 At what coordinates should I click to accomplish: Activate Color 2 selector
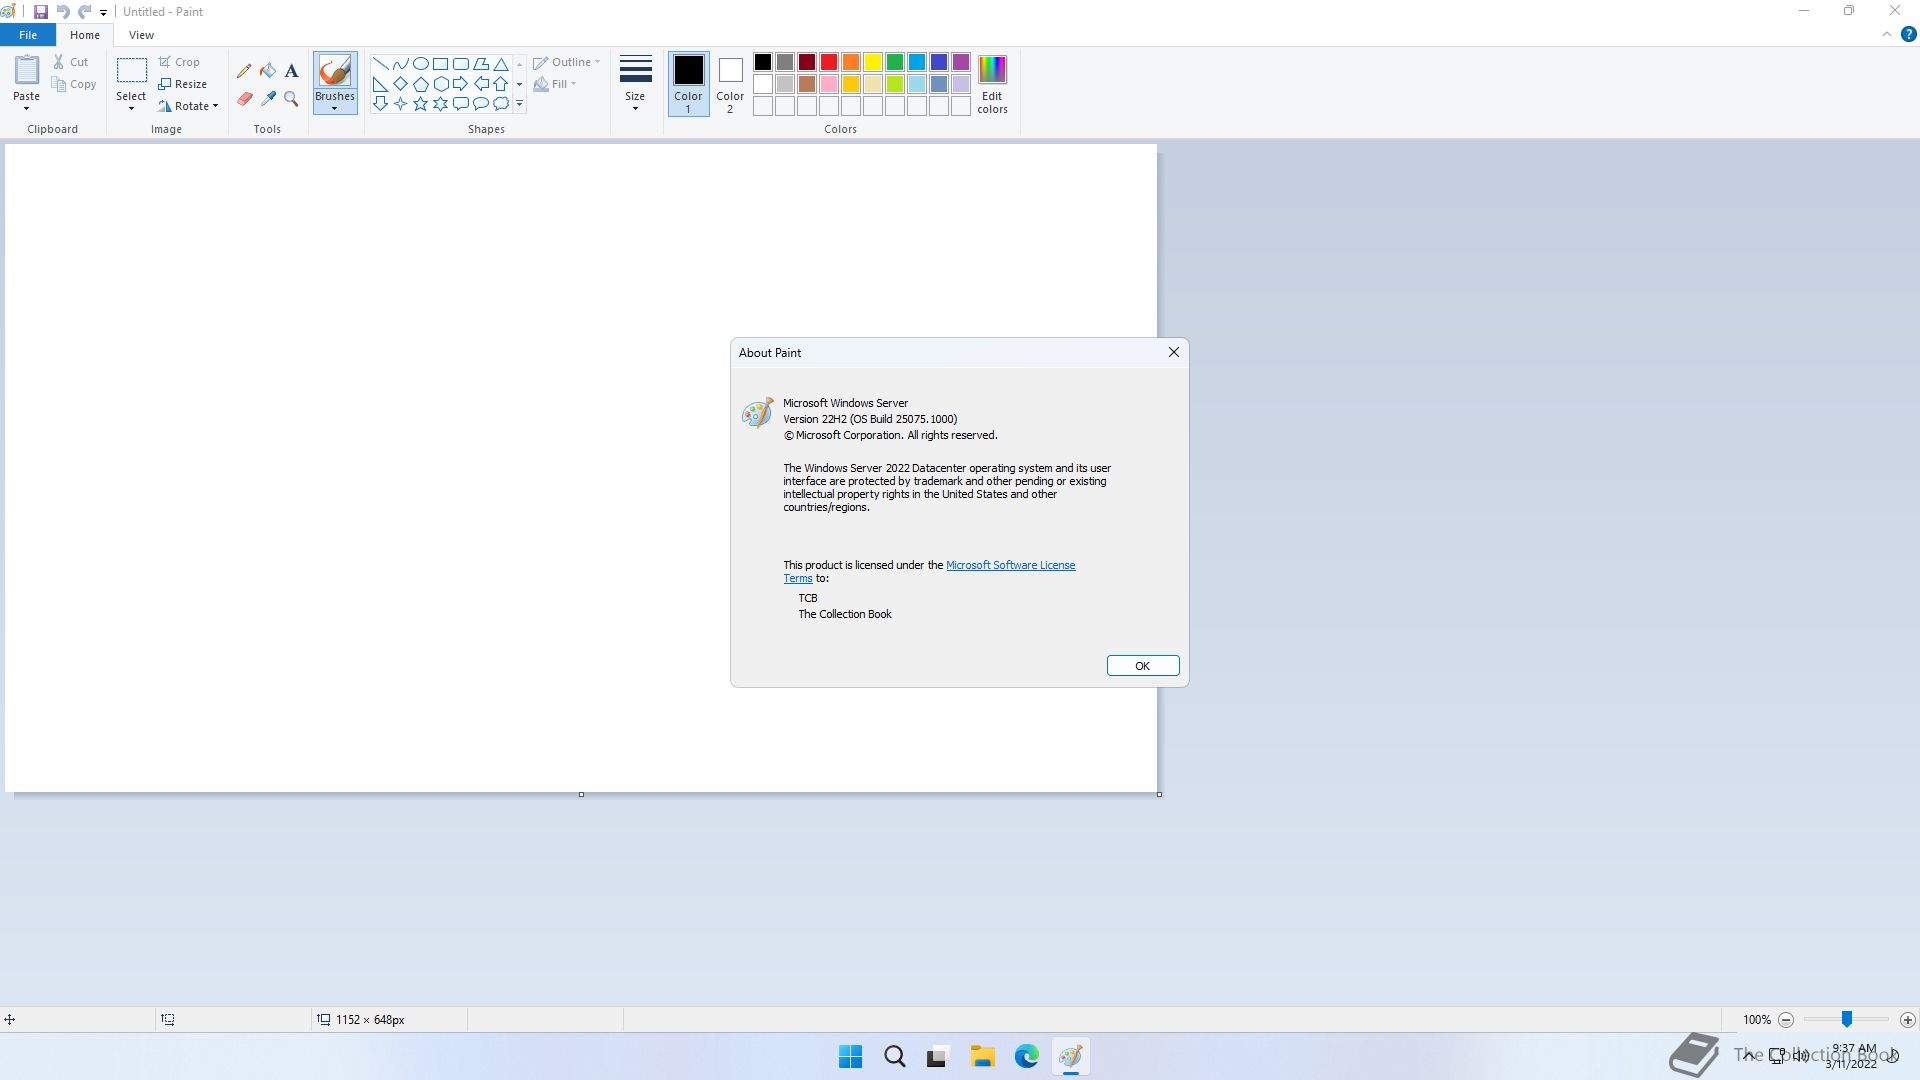click(730, 84)
